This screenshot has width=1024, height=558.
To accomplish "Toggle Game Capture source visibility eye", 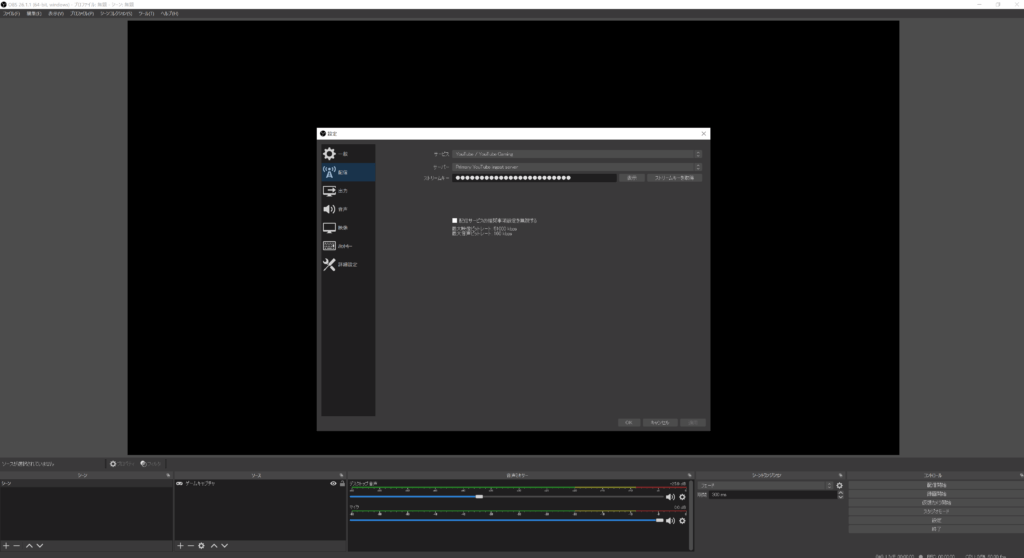I will 333,484.
